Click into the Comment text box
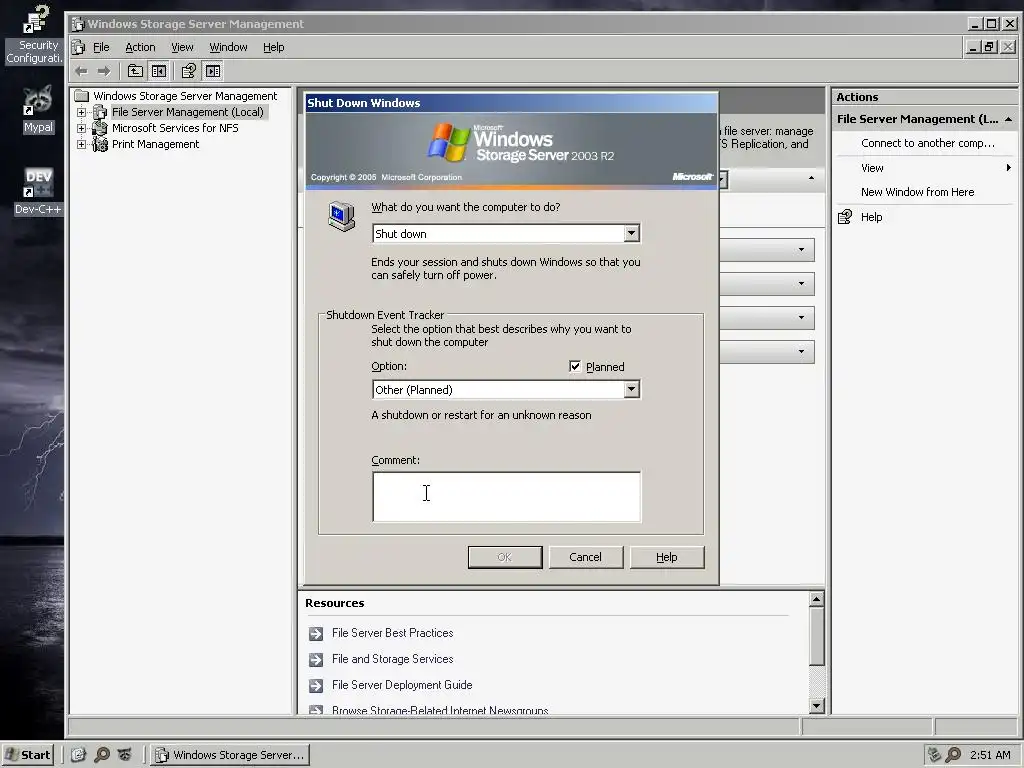This screenshot has width=1024, height=768. click(x=507, y=497)
